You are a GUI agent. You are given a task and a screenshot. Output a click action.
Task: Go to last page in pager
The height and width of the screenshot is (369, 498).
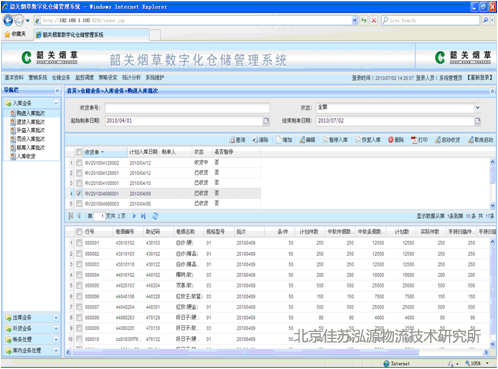tap(143, 216)
